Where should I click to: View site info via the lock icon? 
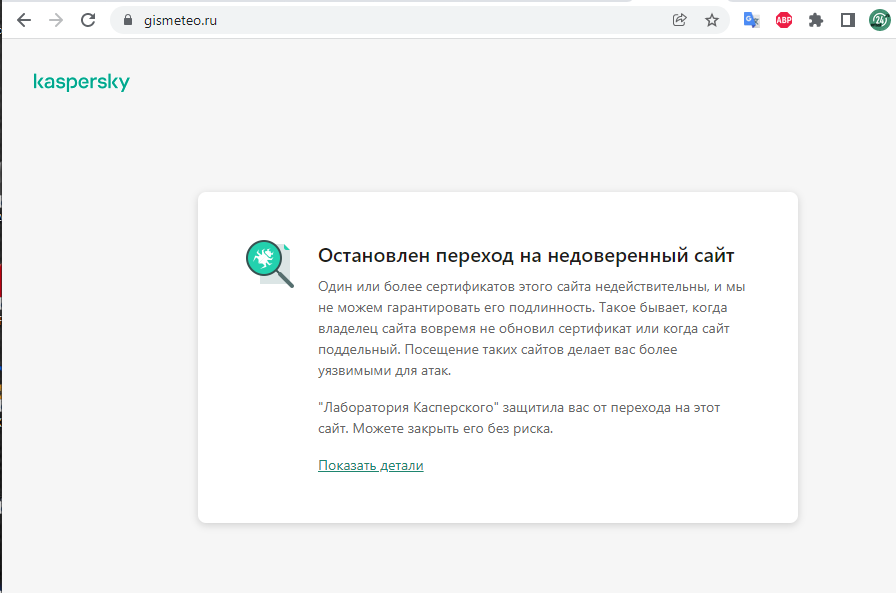[128, 20]
